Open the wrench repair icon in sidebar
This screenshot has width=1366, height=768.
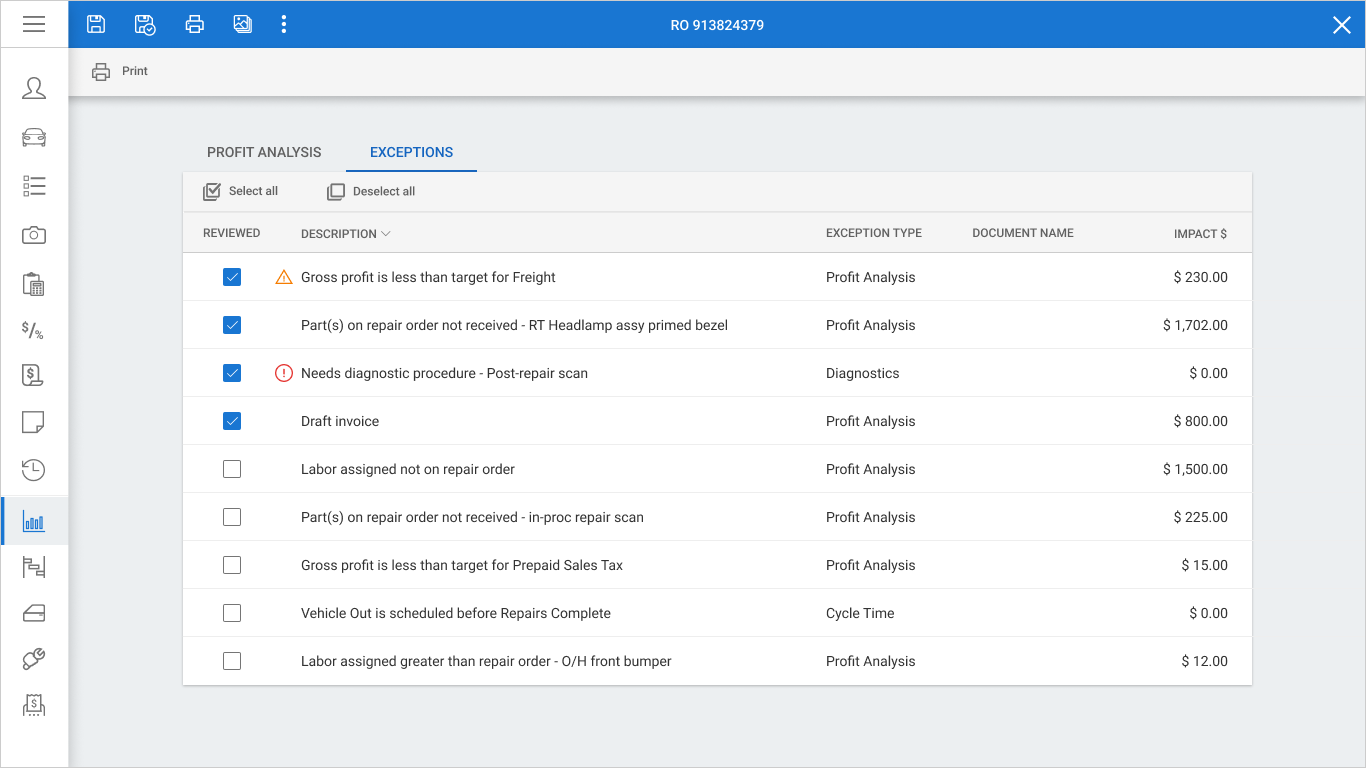tap(34, 659)
